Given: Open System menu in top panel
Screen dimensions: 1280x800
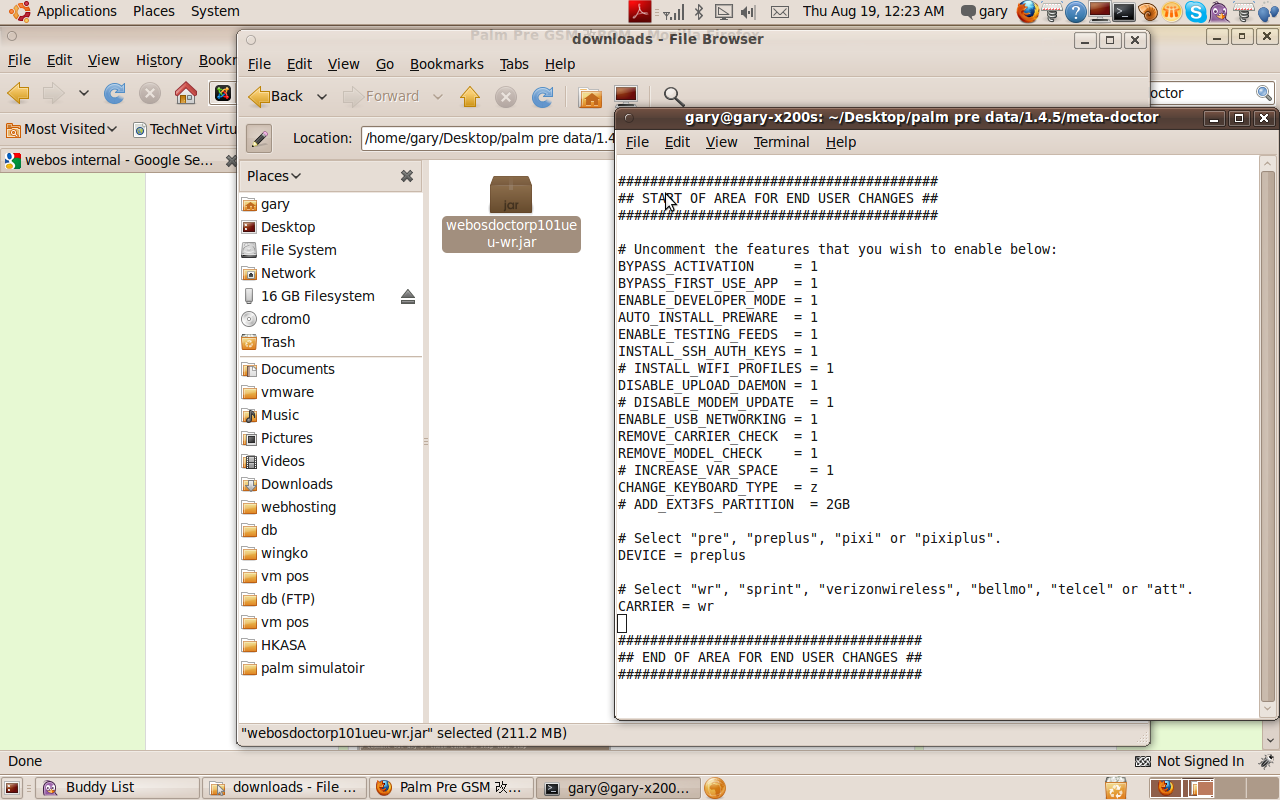Looking at the screenshot, I should (215, 11).
